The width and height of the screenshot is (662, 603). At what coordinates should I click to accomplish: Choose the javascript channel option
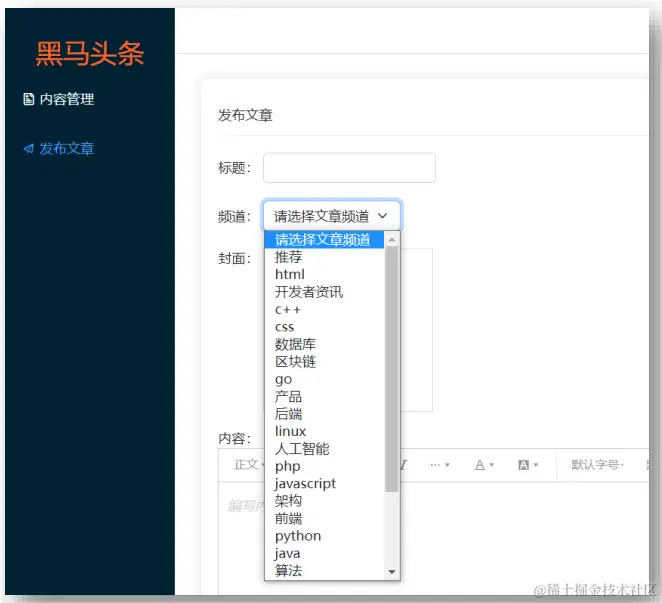pos(324,483)
